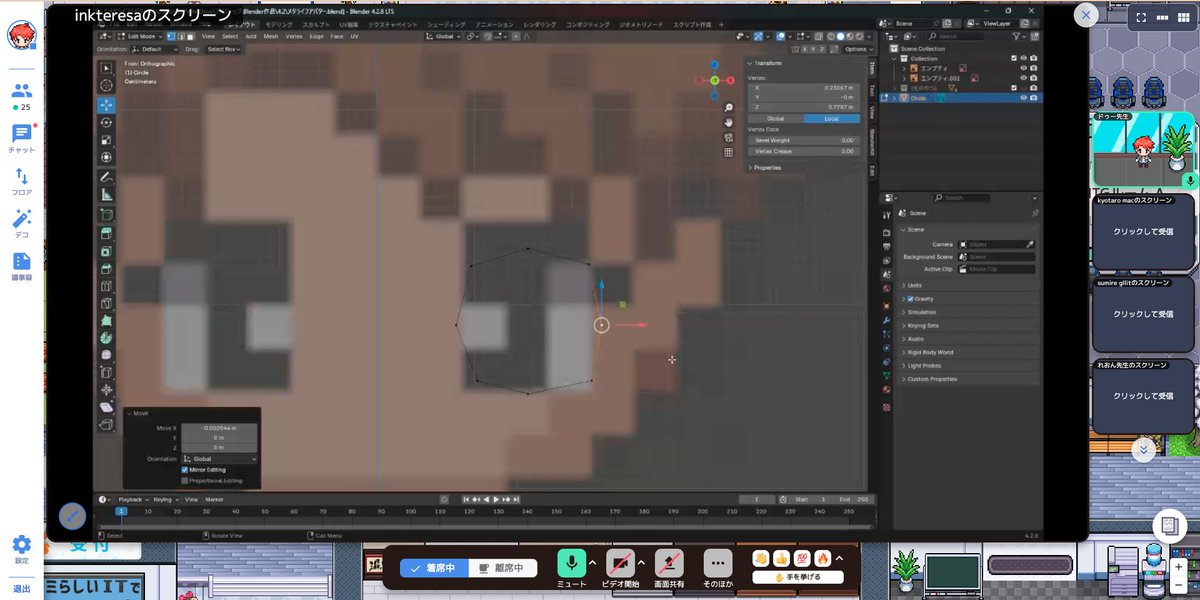1200x600 pixels.
Task: Select the Select Box tool icon
Action: 106,67
